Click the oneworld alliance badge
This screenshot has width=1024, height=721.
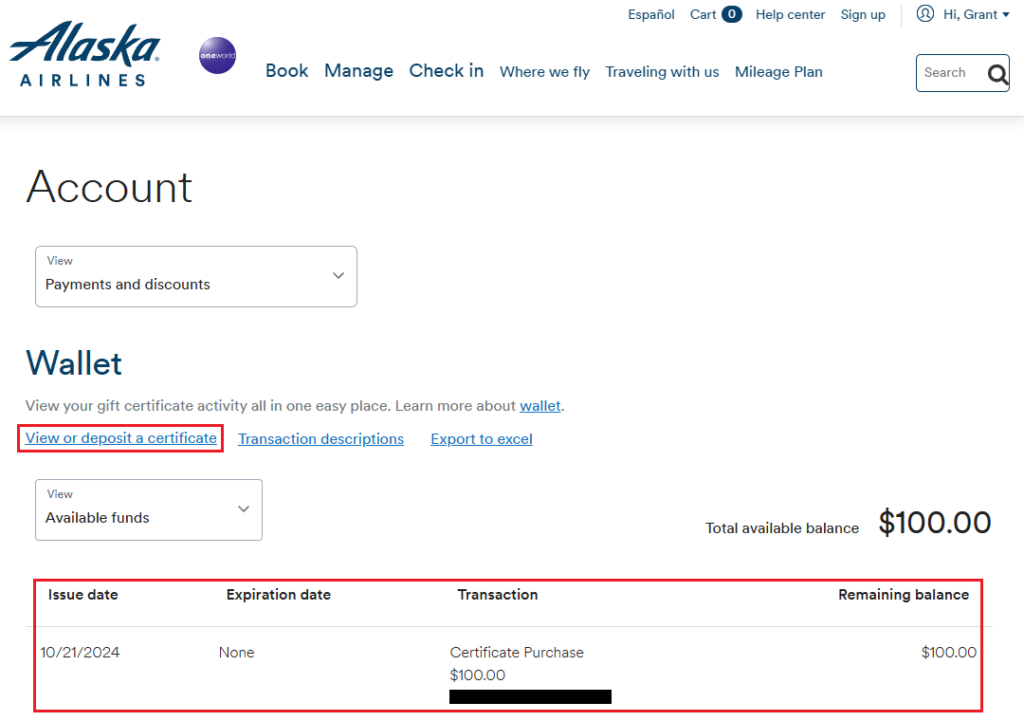217,56
